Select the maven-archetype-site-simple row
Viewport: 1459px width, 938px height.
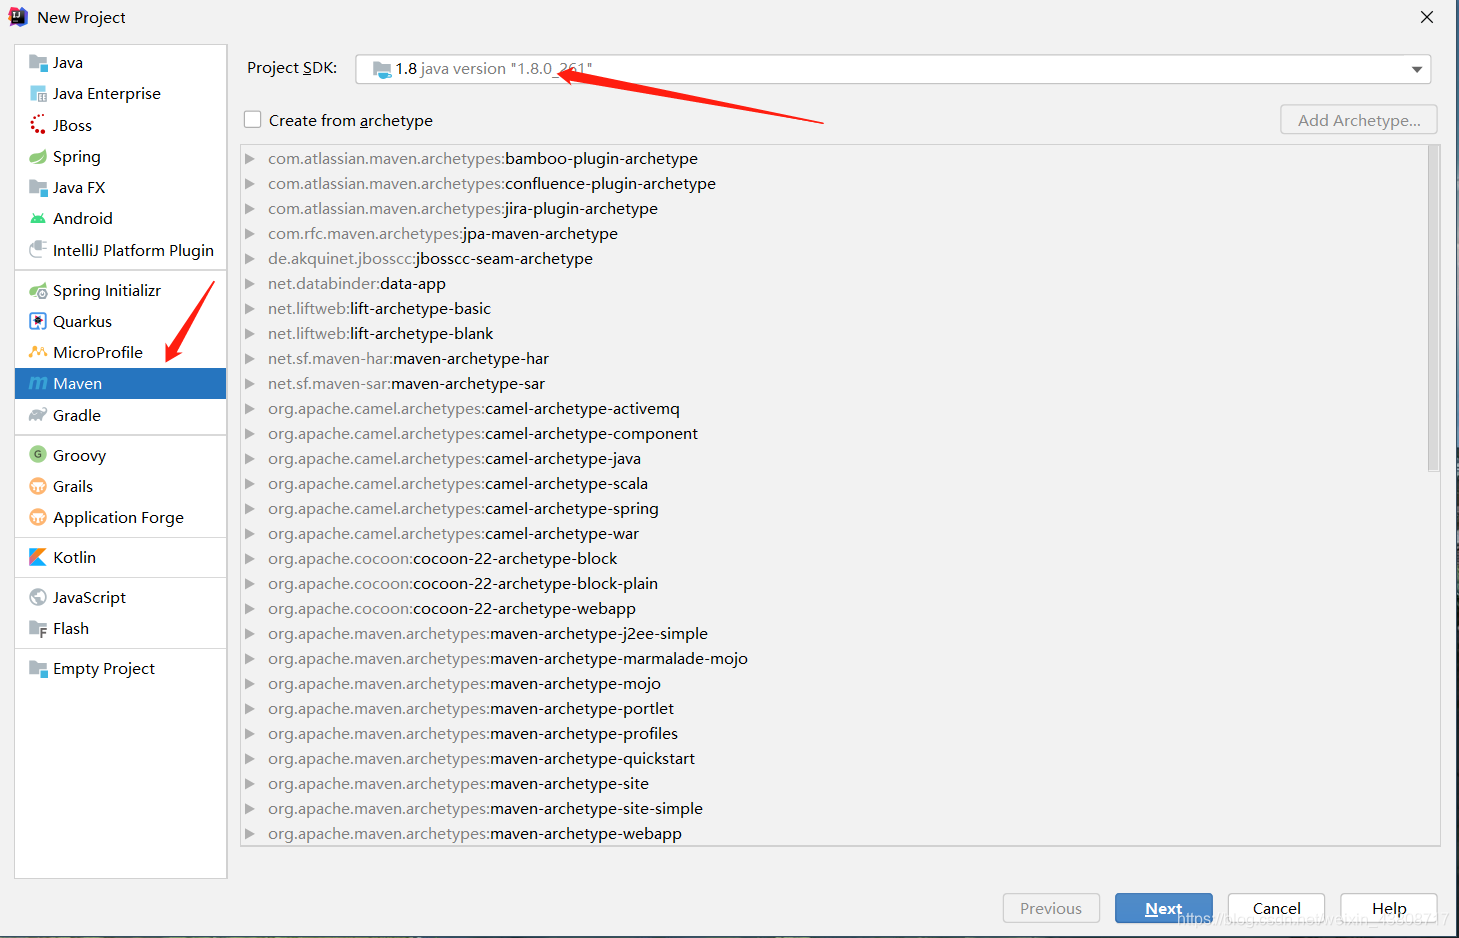pyautogui.click(x=834, y=809)
